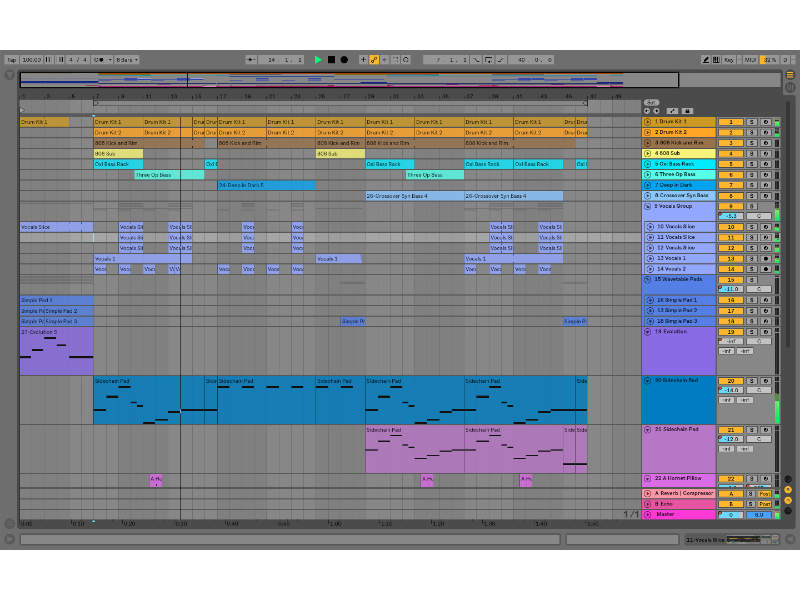Select the 37-Evolution 5 clip
This screenshot has width=800, height=600.
(57, 351)
